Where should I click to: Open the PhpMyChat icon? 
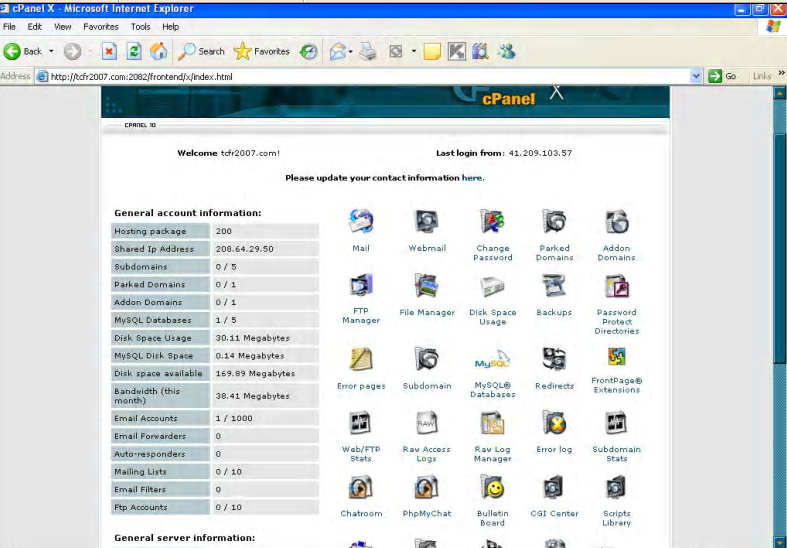[x=427, y=487]
